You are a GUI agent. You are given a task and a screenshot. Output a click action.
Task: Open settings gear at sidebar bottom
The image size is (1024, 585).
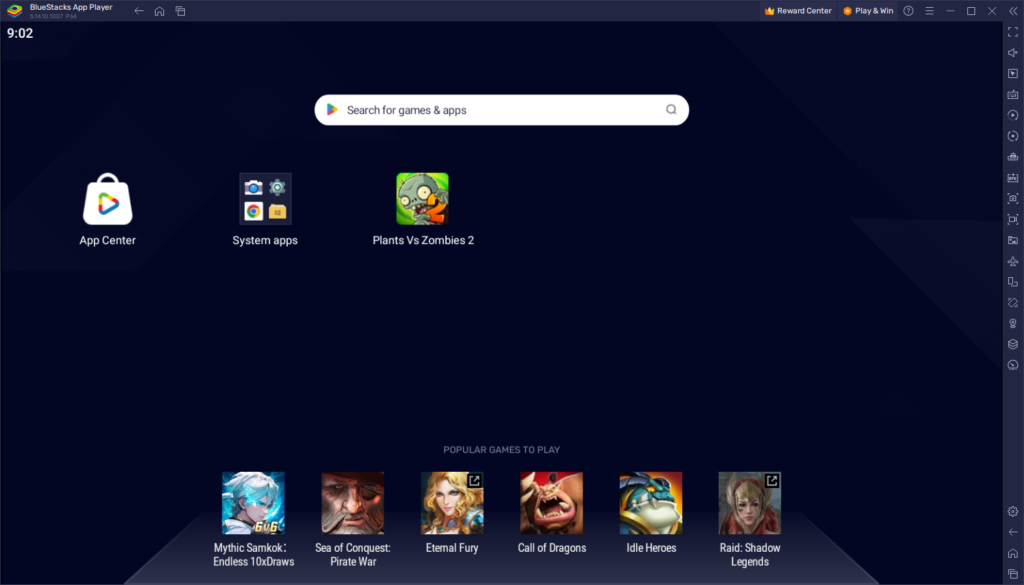tap(1013, 511)
